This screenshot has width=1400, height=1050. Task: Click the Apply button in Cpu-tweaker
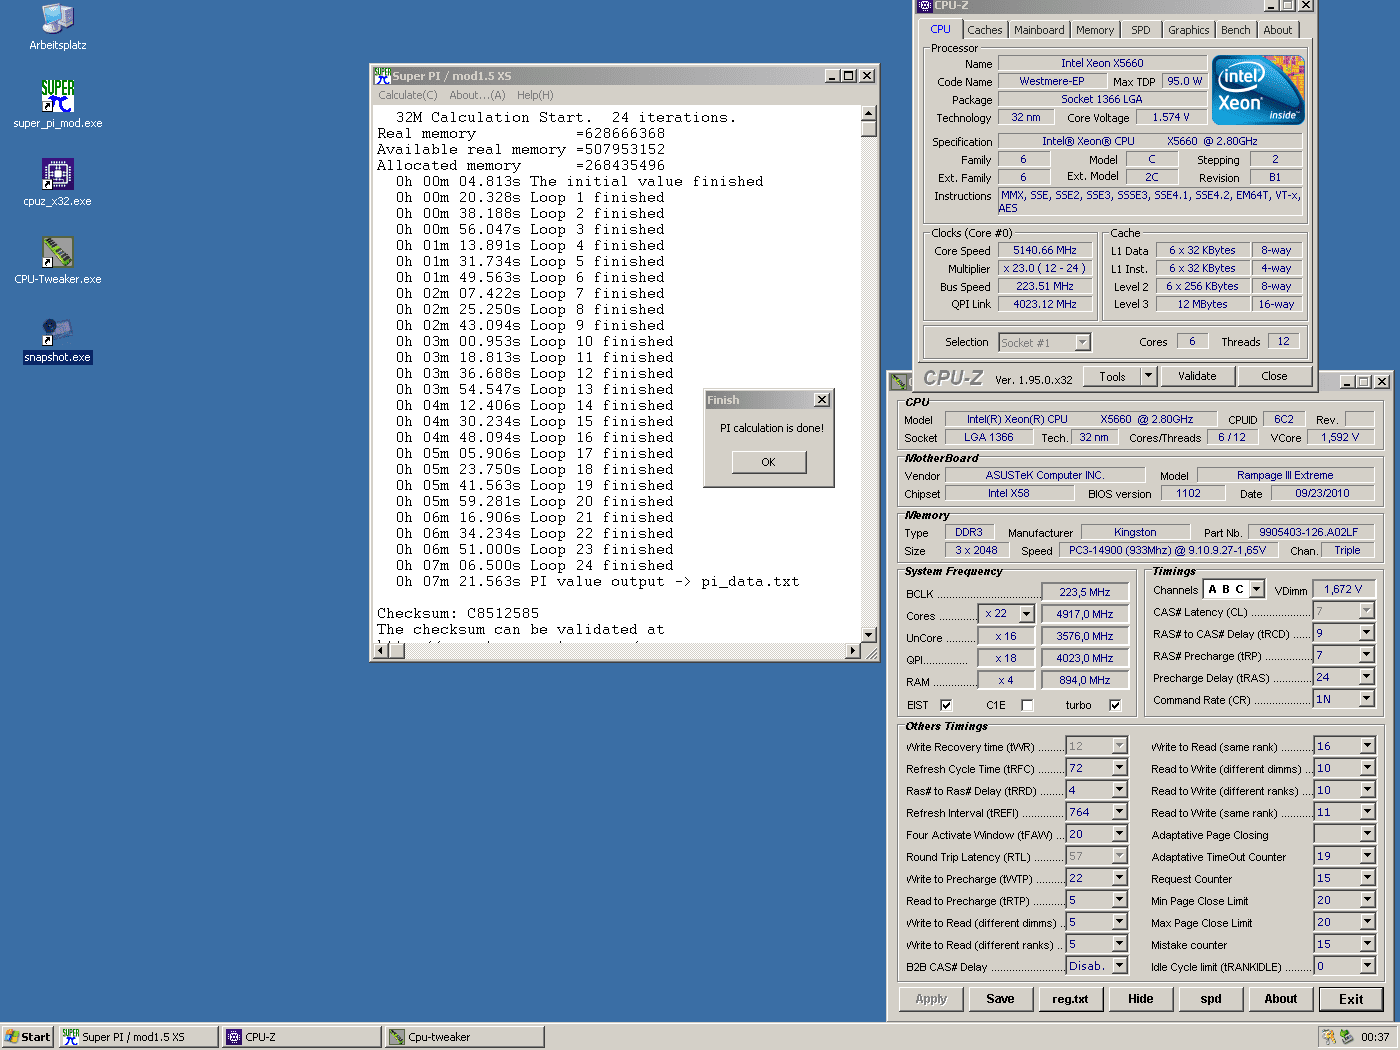coord(930,999)
